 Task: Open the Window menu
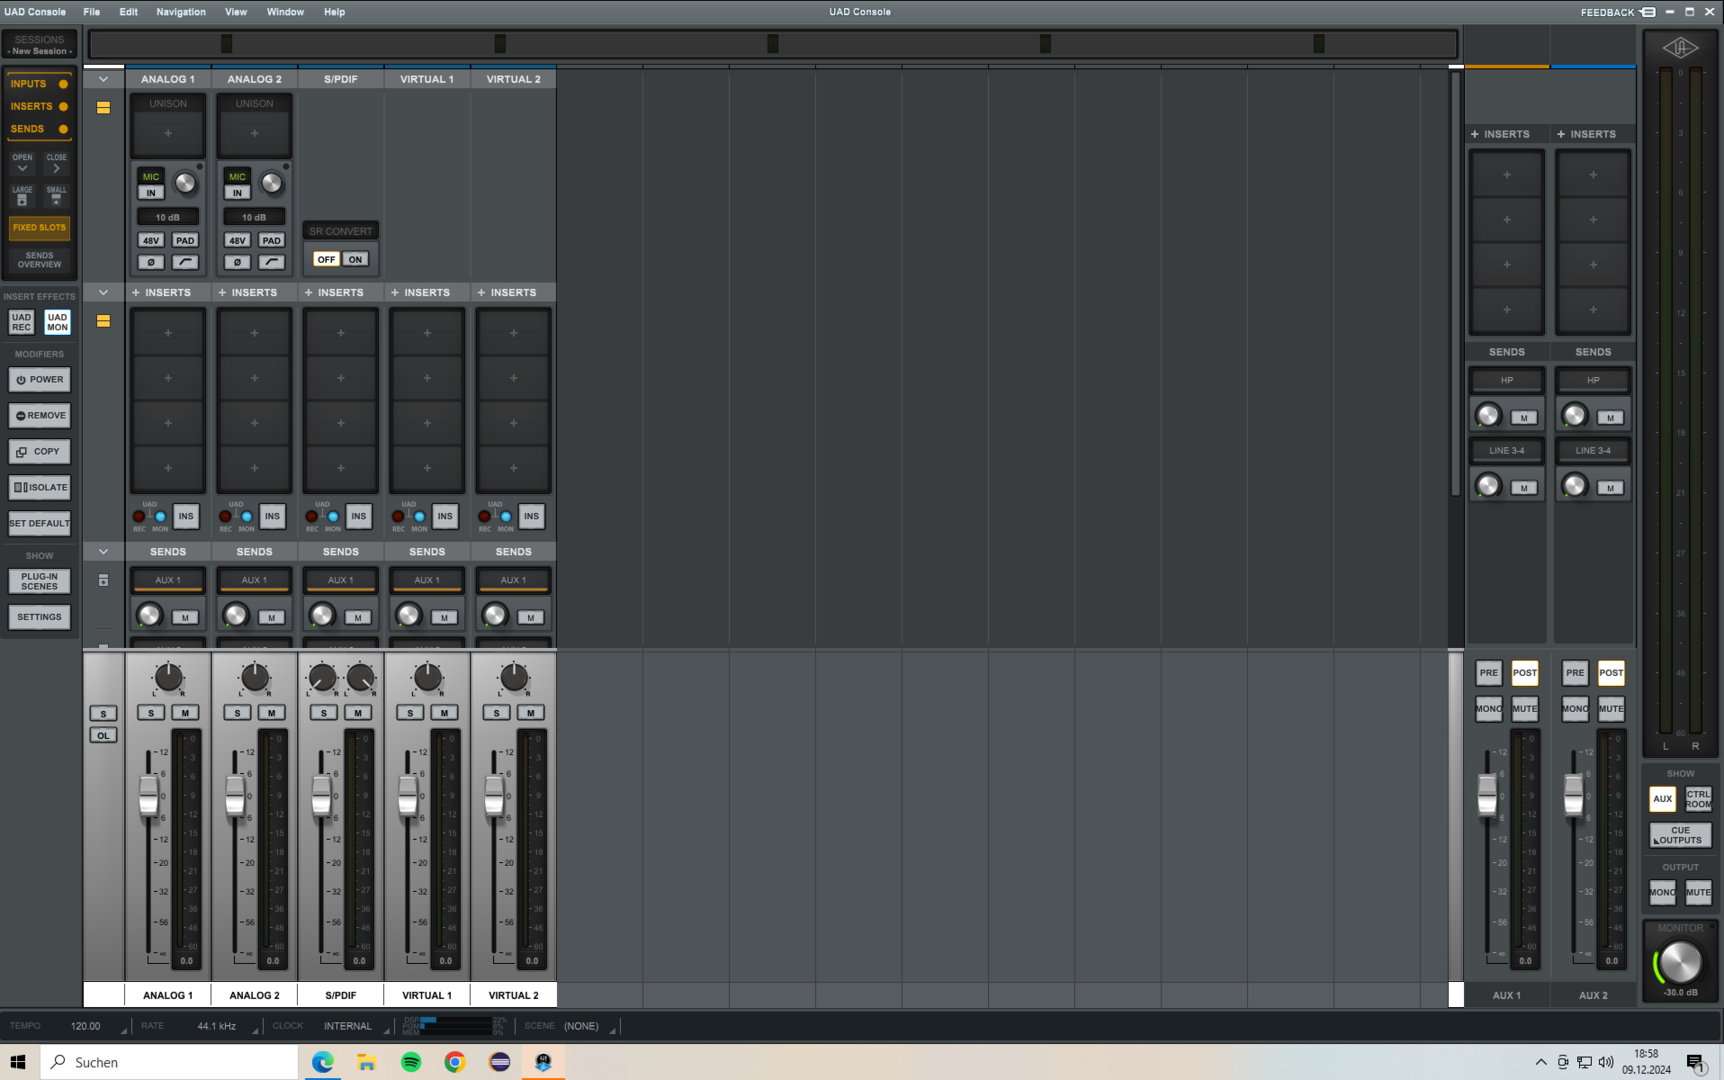[285, 12]
